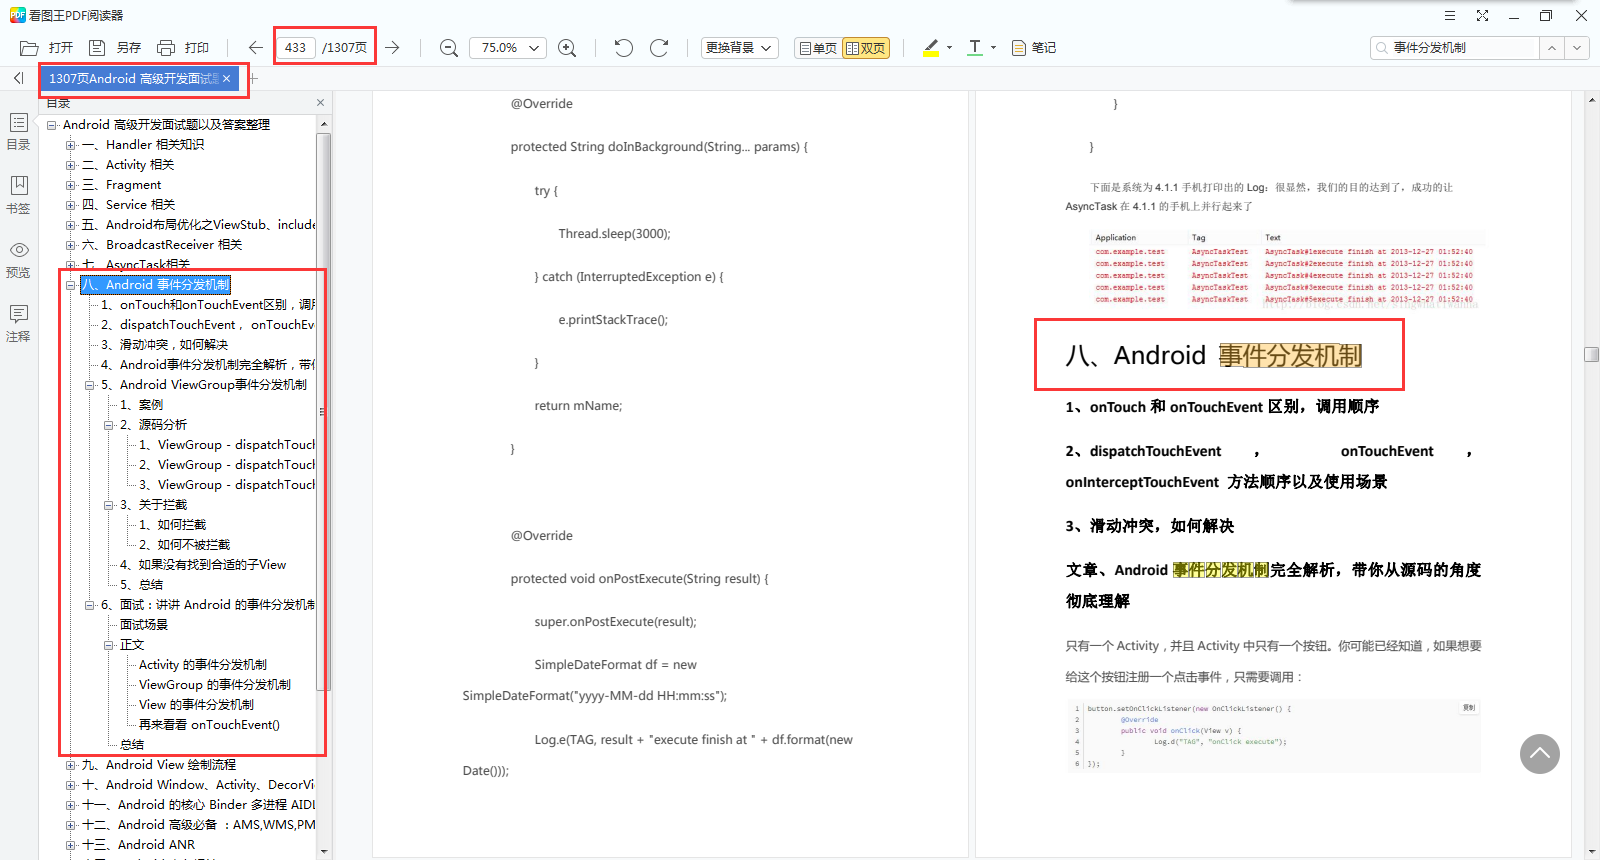Open a file with the 打开 button
1600x860 pixels.
(47, 48)
